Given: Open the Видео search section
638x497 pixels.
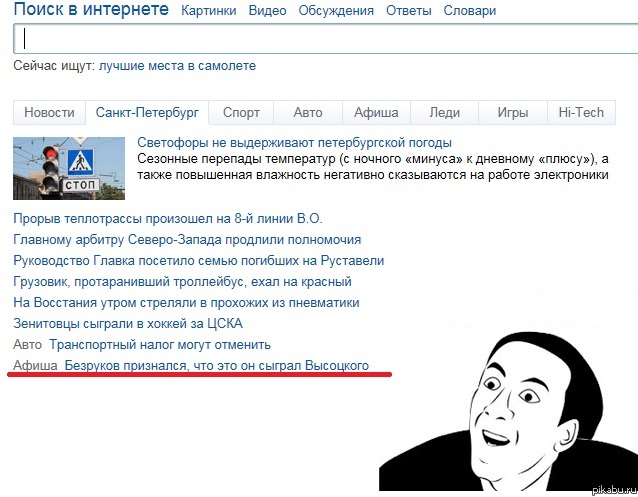Looking at the screenshot, I should pos(267,10).
